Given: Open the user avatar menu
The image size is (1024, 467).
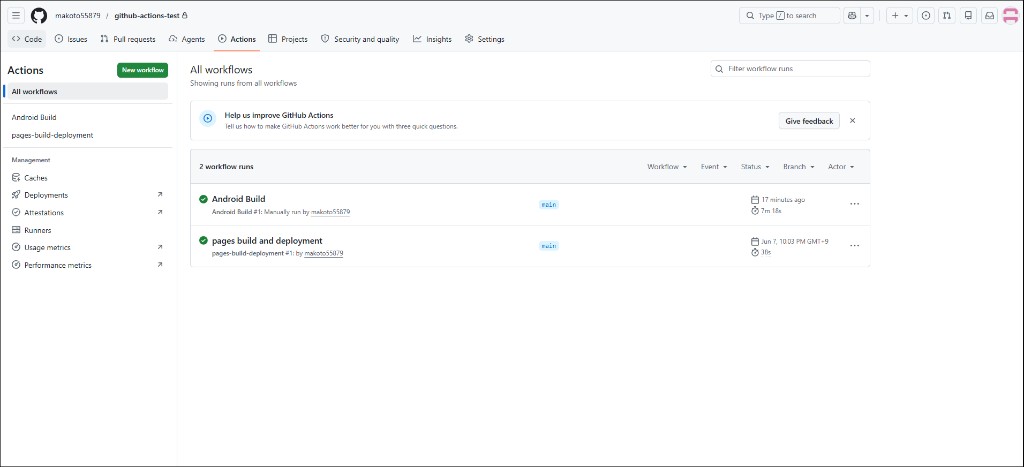Looking at the screenshot, I should [x=1010, y=16].
